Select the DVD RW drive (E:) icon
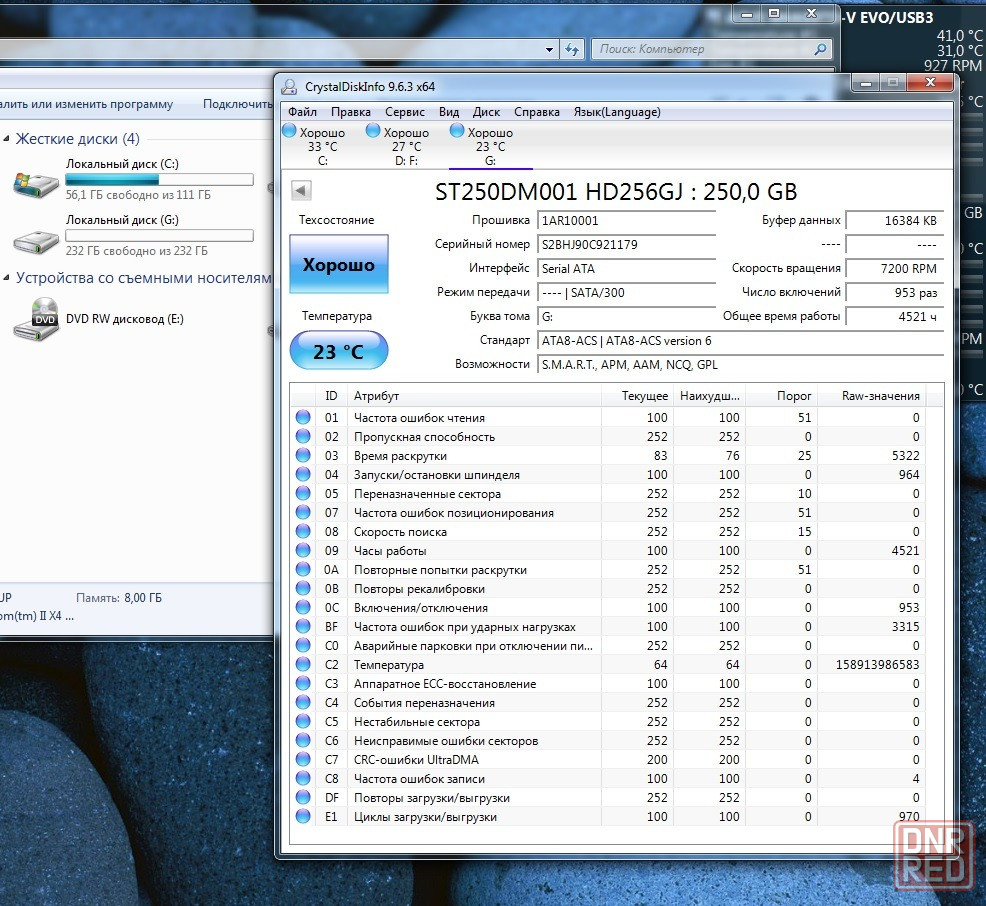 [35, 319]
